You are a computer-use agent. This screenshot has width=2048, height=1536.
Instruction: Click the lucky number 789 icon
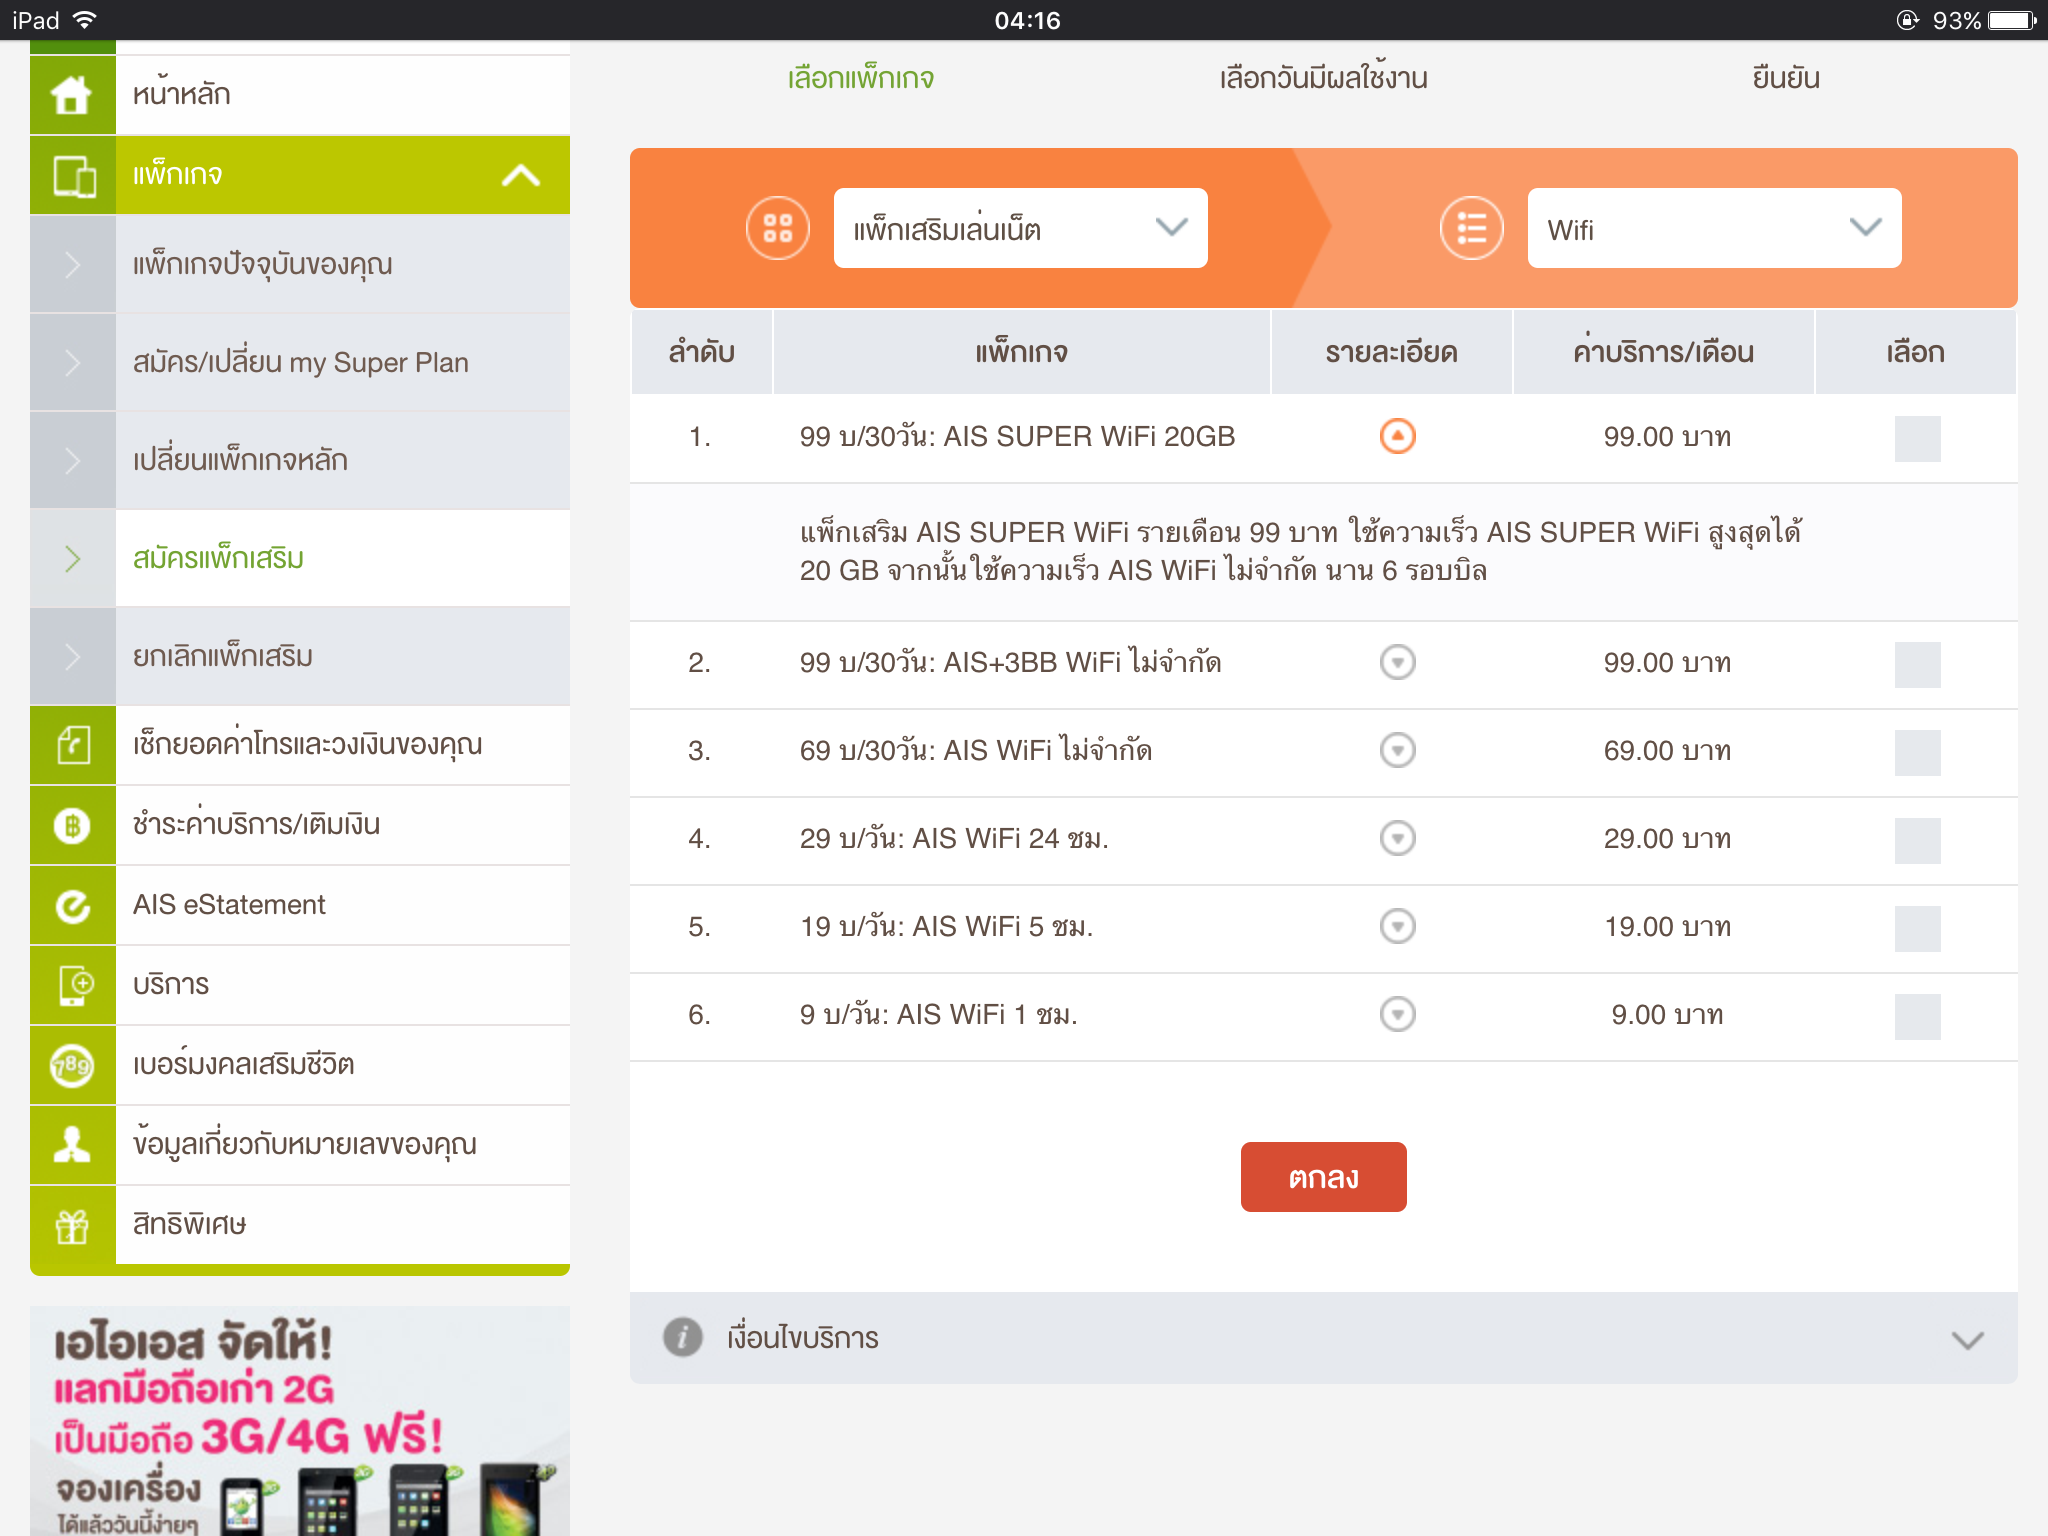(72, 1065)
